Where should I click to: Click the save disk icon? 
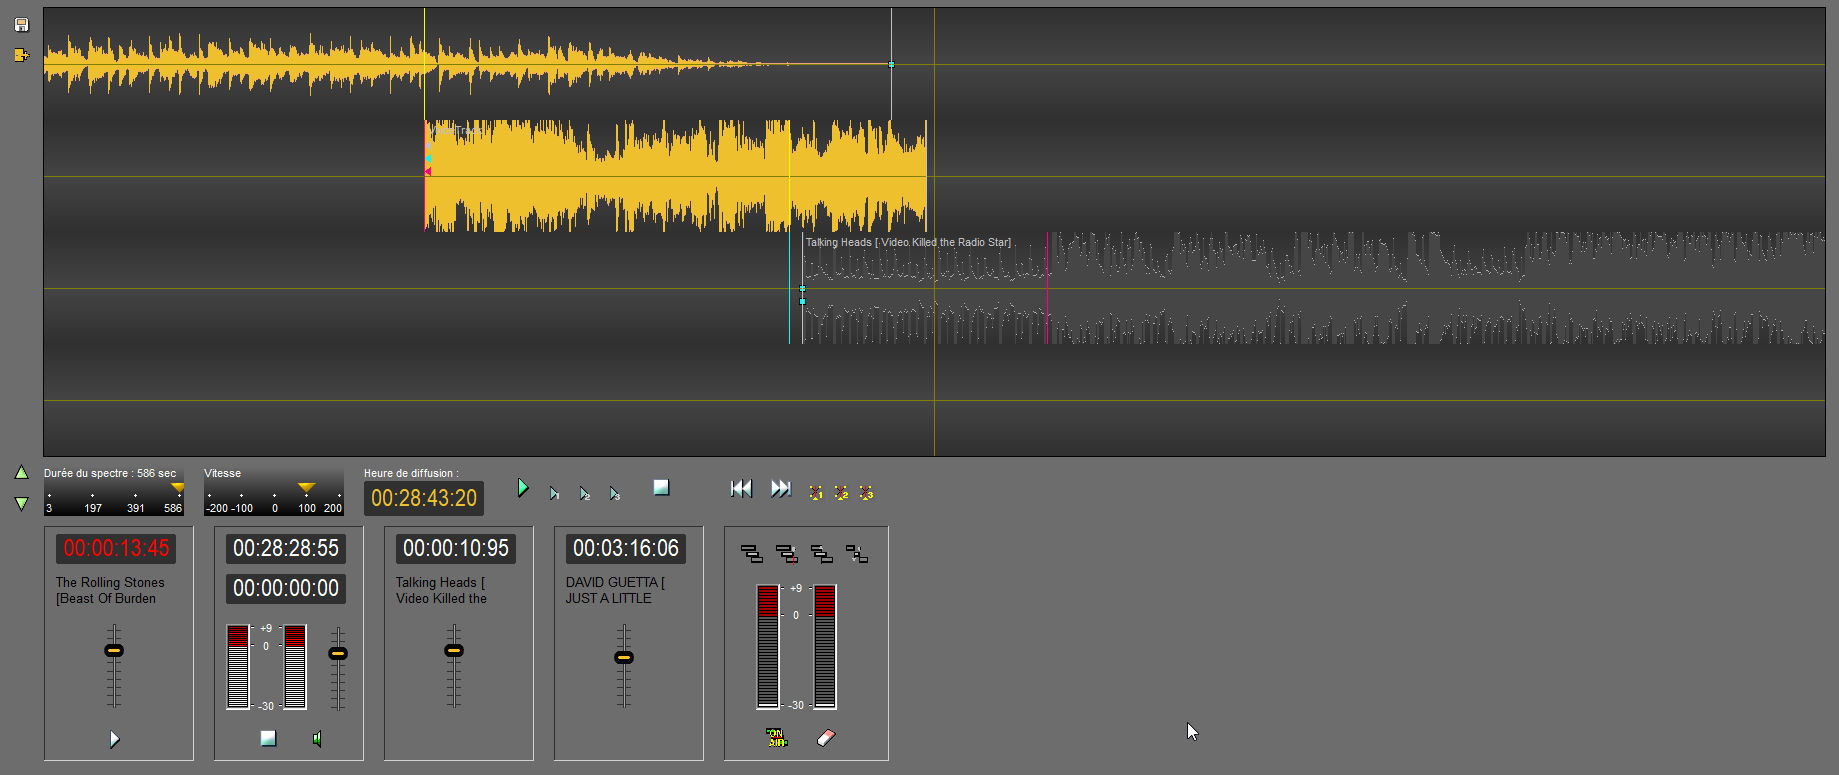click(22, 25)
